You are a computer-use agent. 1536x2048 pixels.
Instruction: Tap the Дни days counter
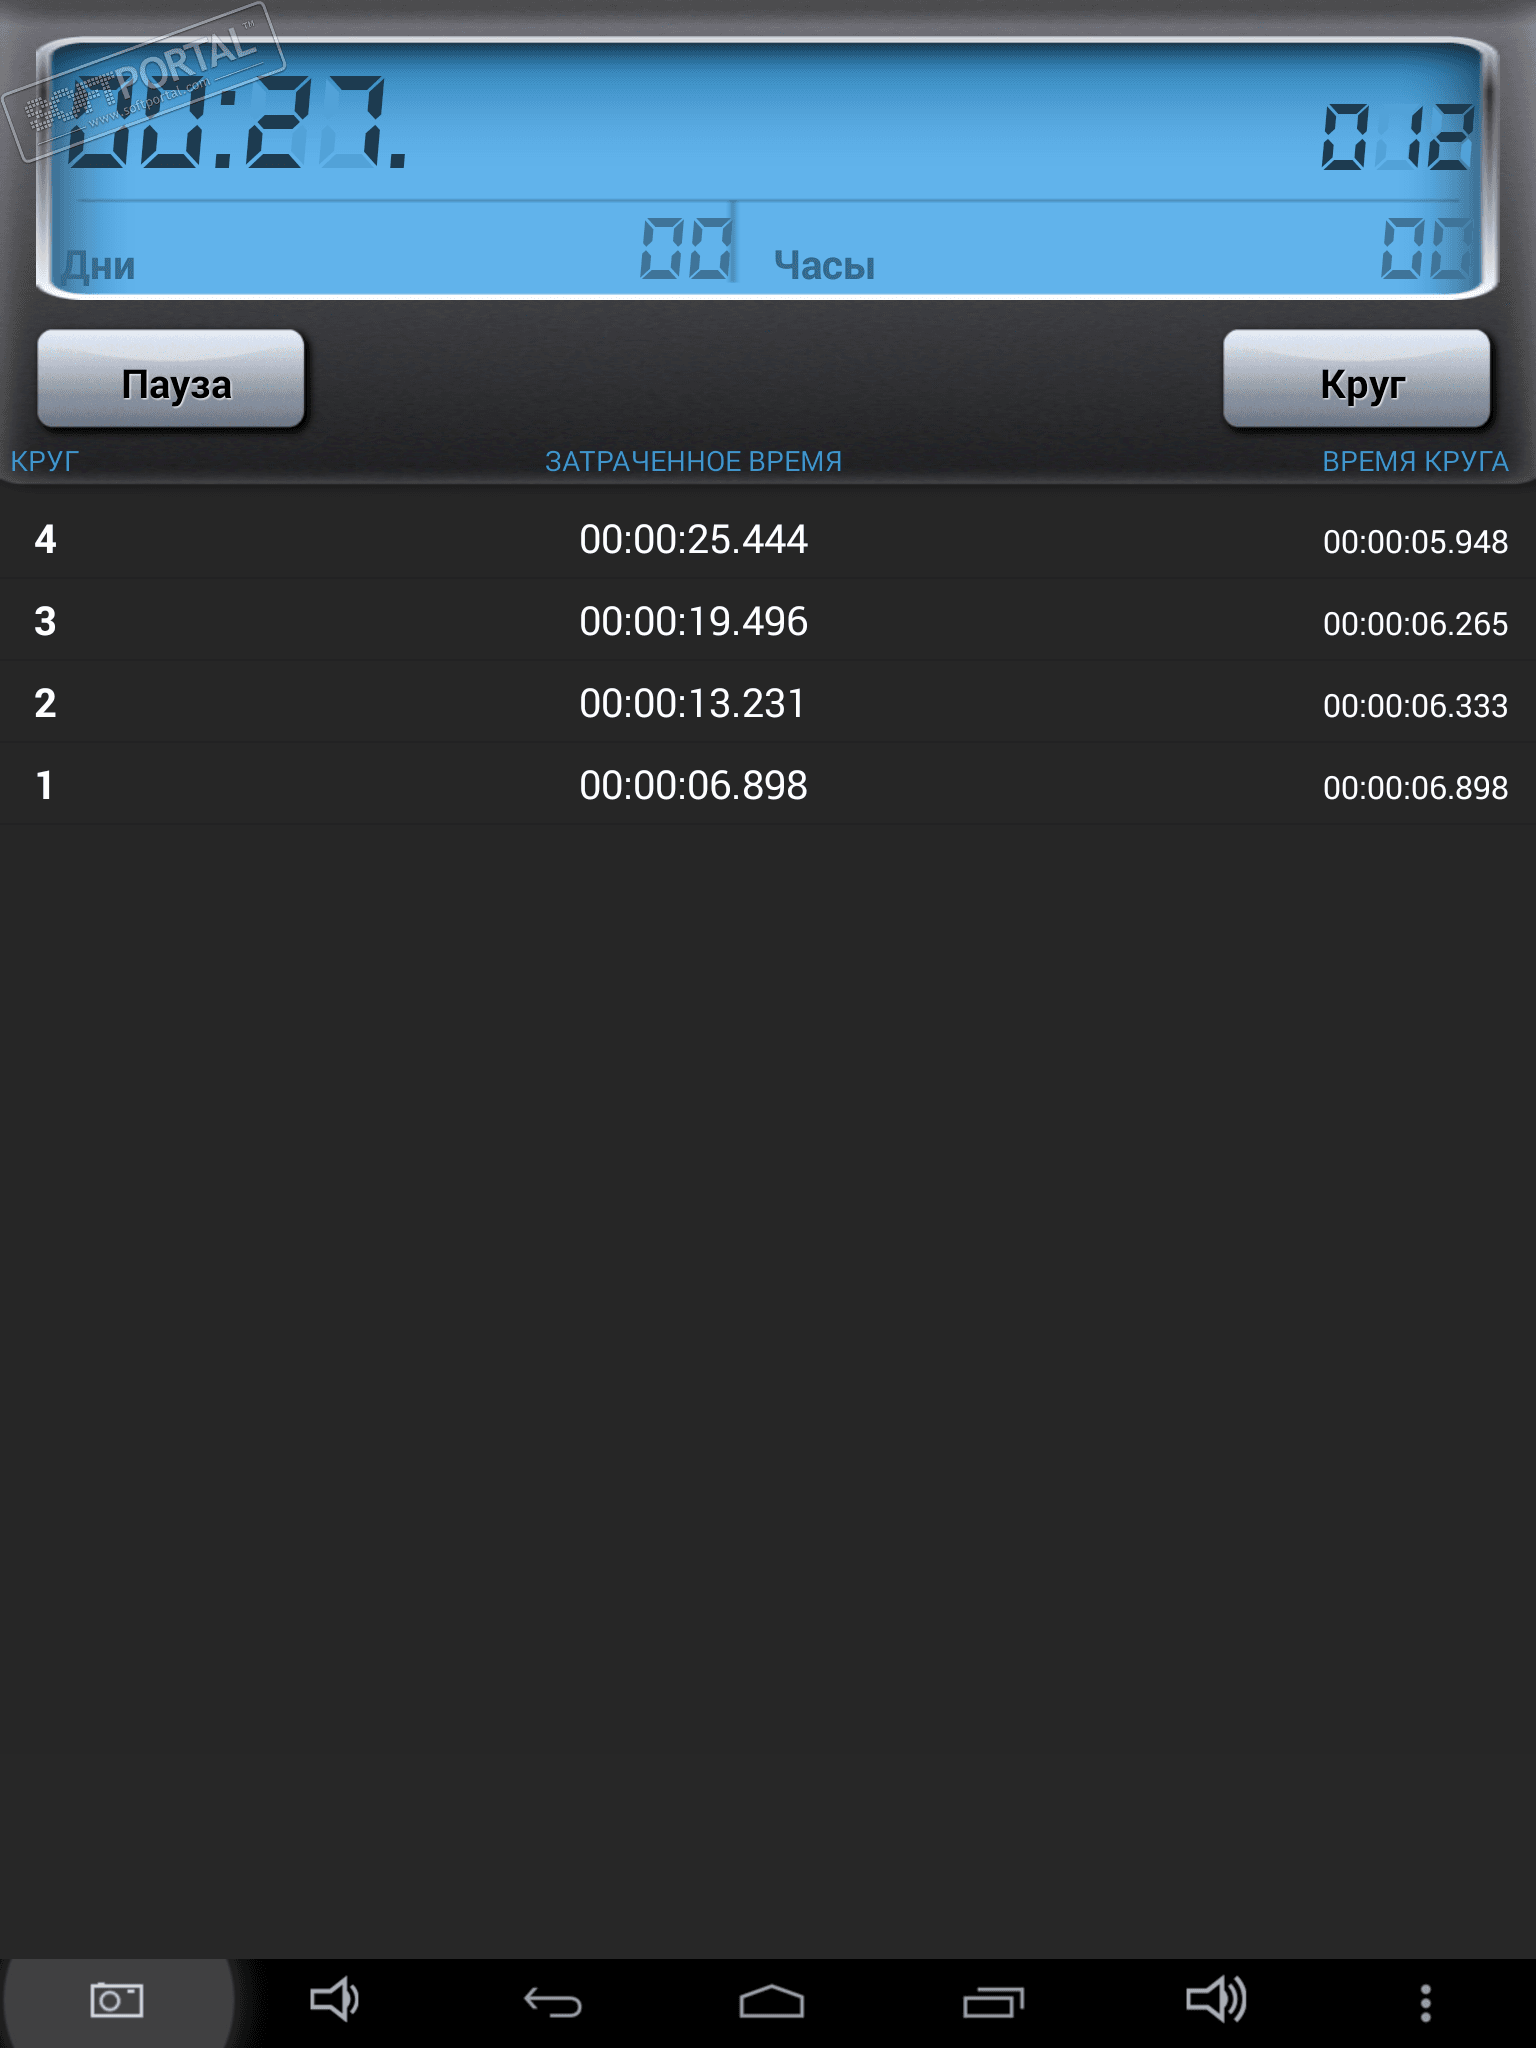coord(687,248)
